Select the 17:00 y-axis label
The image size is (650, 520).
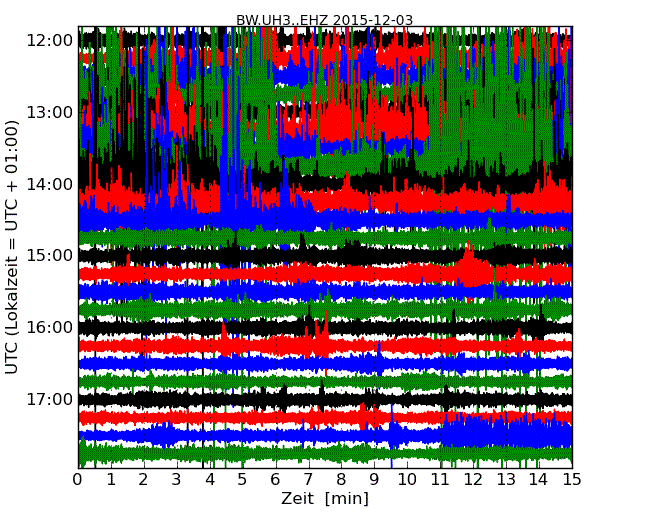(50, 399)
